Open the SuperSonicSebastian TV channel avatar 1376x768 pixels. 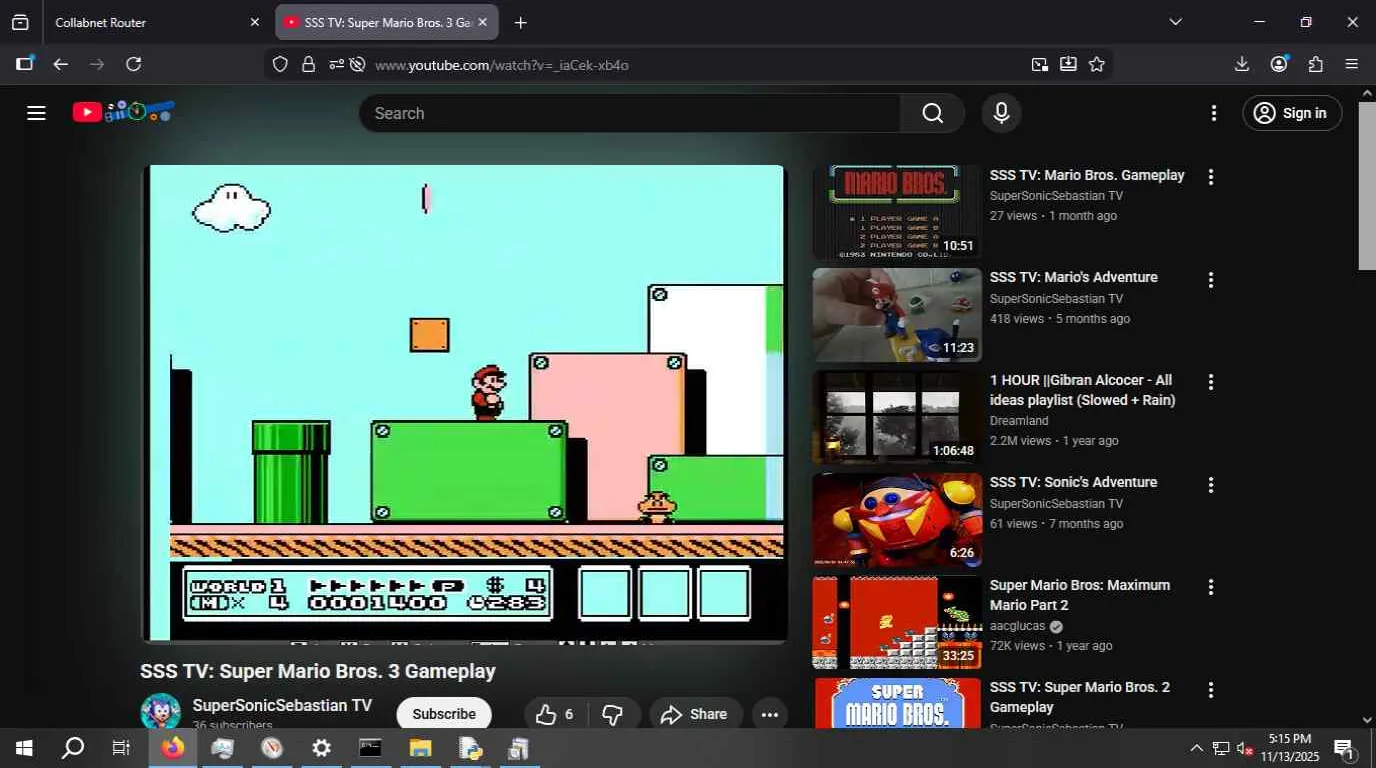(x=160, y=712)
